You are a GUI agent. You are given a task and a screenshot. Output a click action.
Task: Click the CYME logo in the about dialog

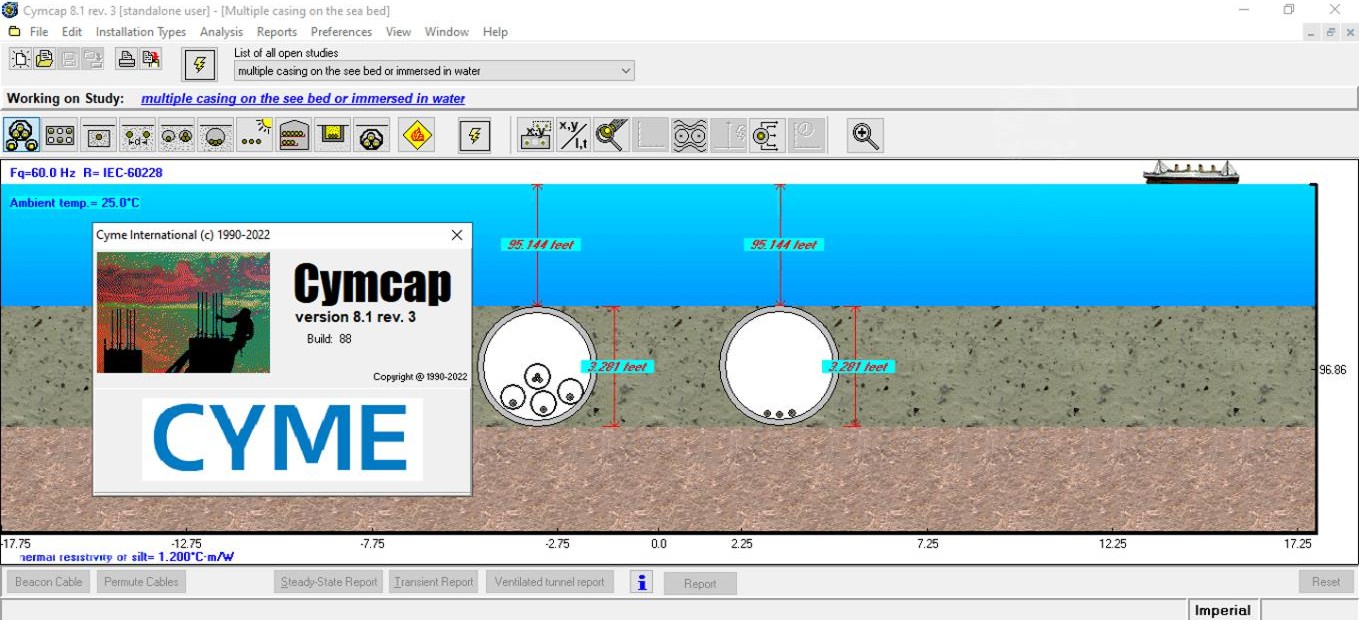point(282,439)
